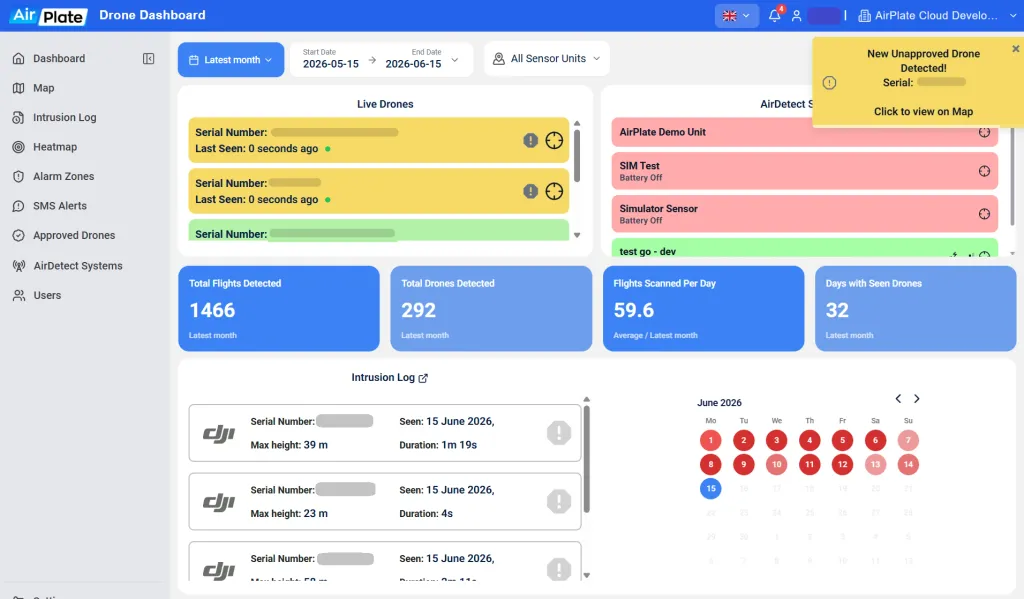Click the Users people icon
1024x599 pixels.
point(18,295)
